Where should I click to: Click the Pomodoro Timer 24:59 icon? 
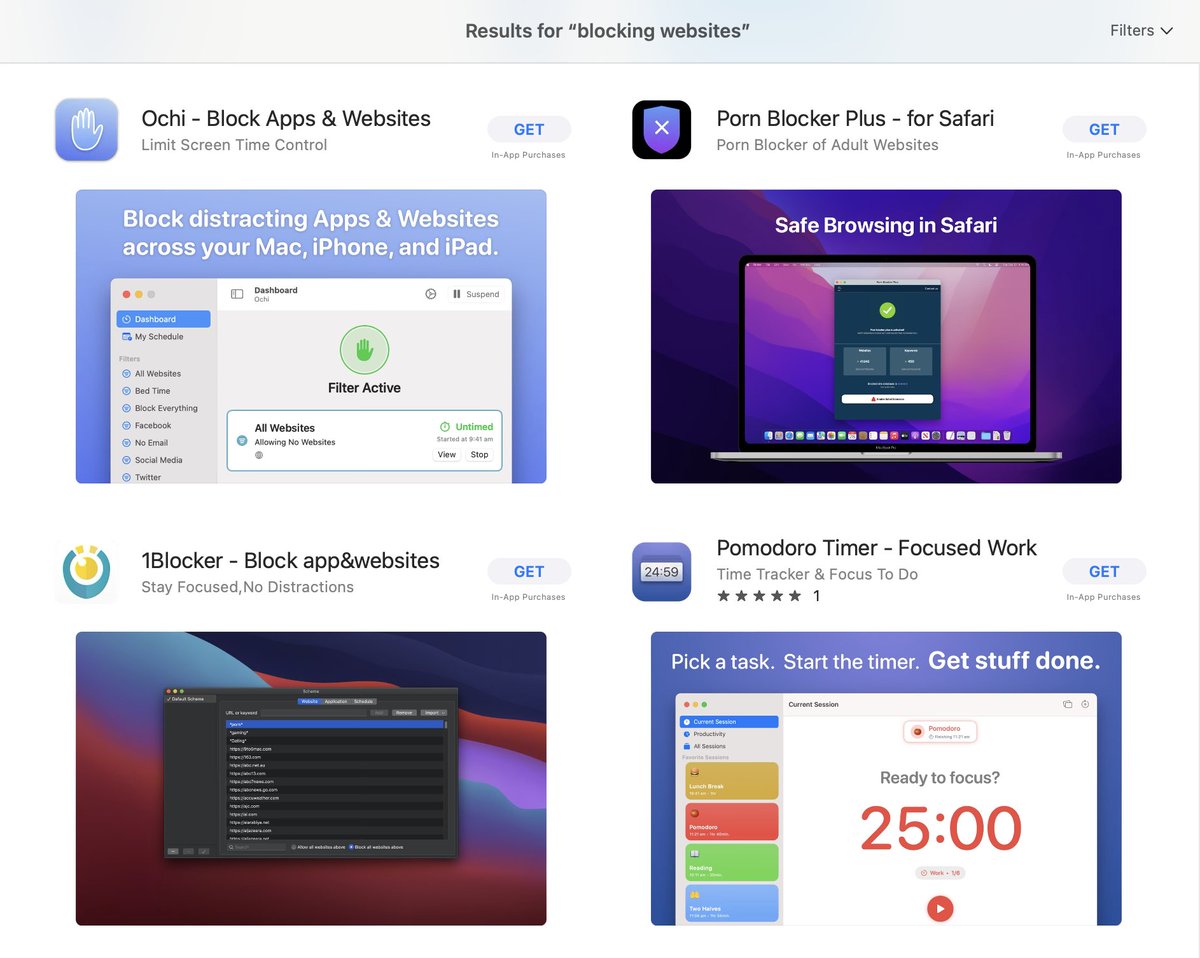point(662,572)
